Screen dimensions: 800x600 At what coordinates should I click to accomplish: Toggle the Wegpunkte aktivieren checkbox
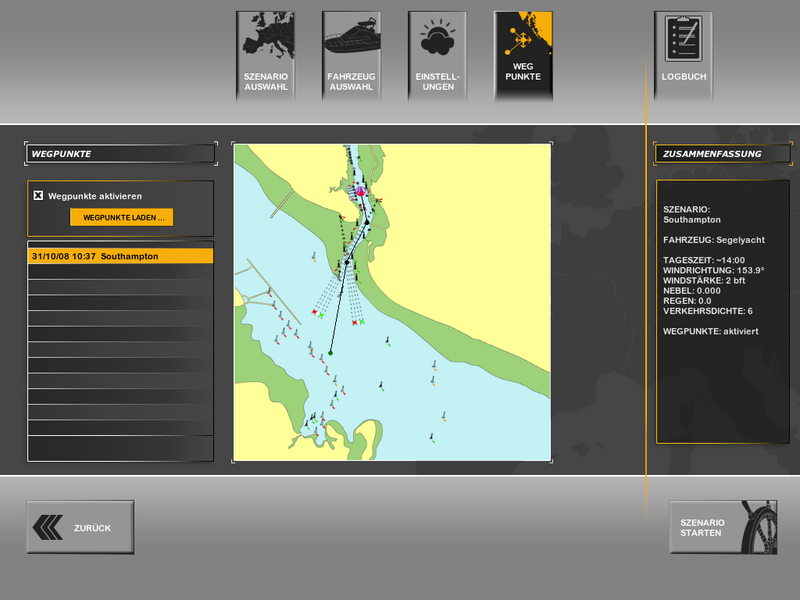tap(38, 196)
